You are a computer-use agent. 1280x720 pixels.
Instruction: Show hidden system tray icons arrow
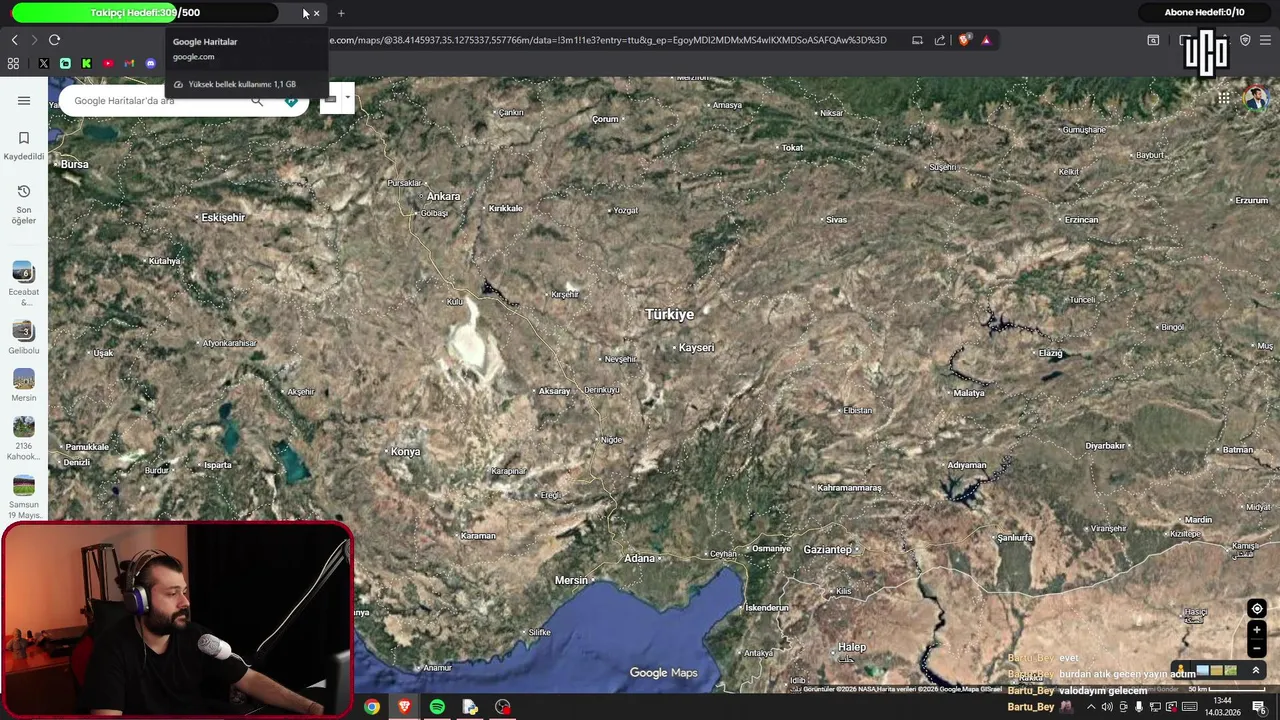(x=1091, y=707)
